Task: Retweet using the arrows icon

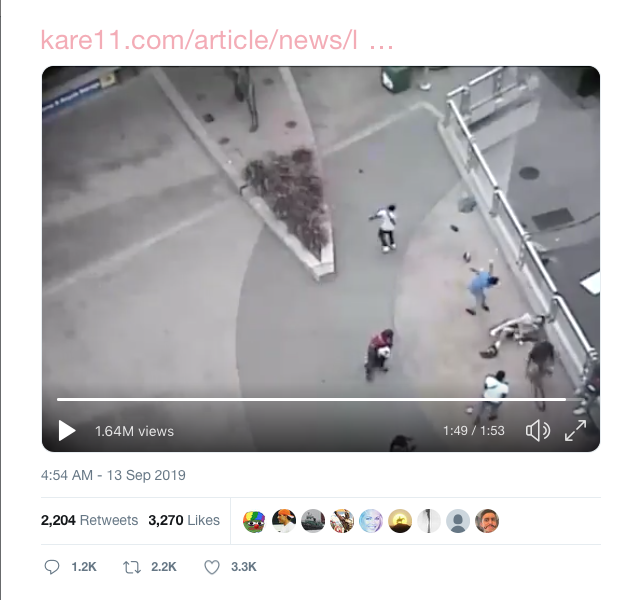Action: tap(132, 567)
